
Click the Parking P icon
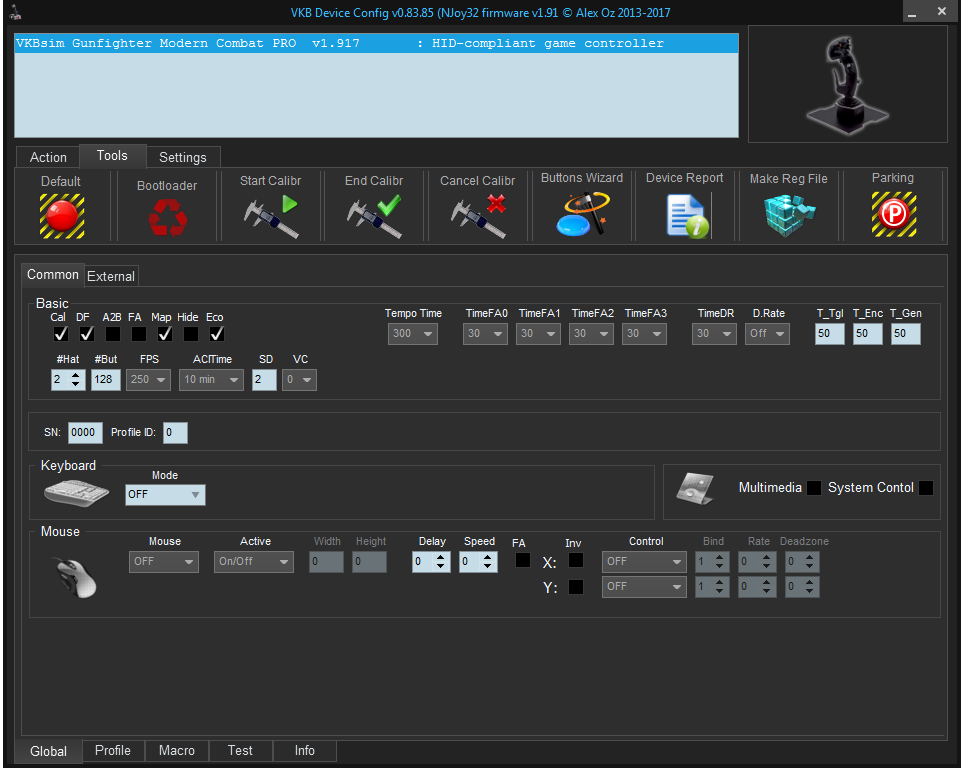pyautogui.click(x=894, y=215)
